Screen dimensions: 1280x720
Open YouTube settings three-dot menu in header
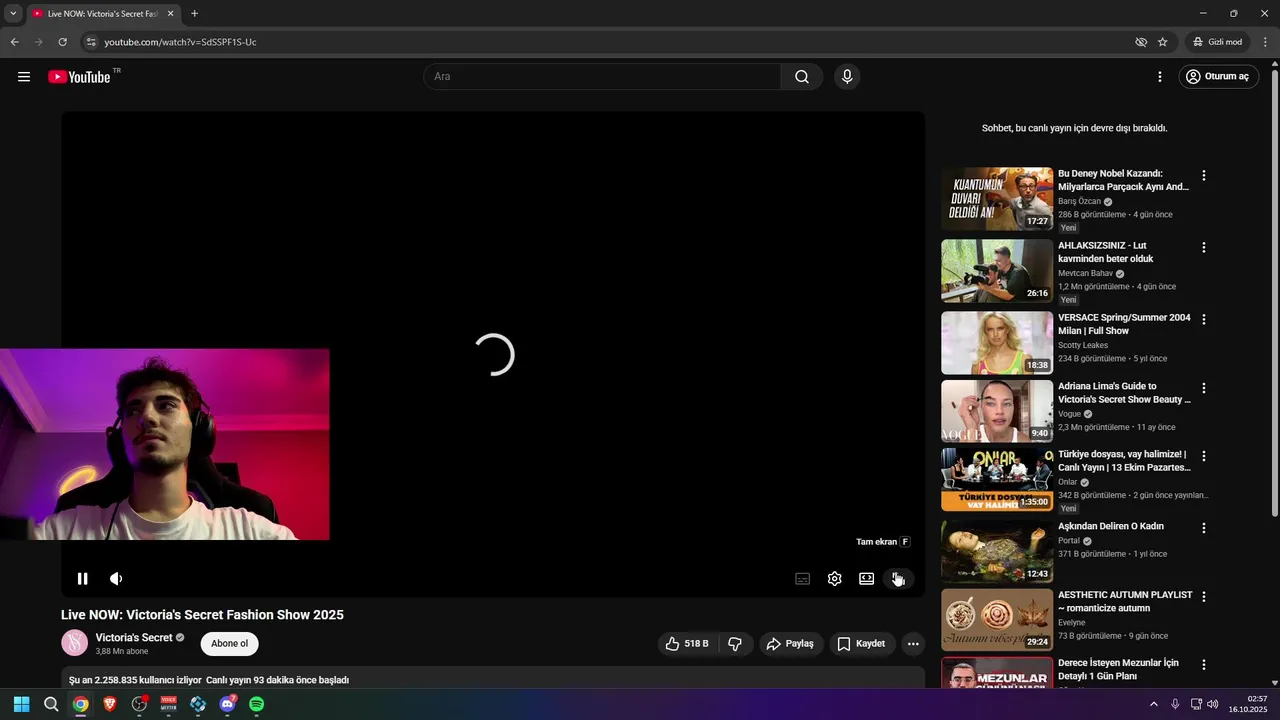point(1160,77)
